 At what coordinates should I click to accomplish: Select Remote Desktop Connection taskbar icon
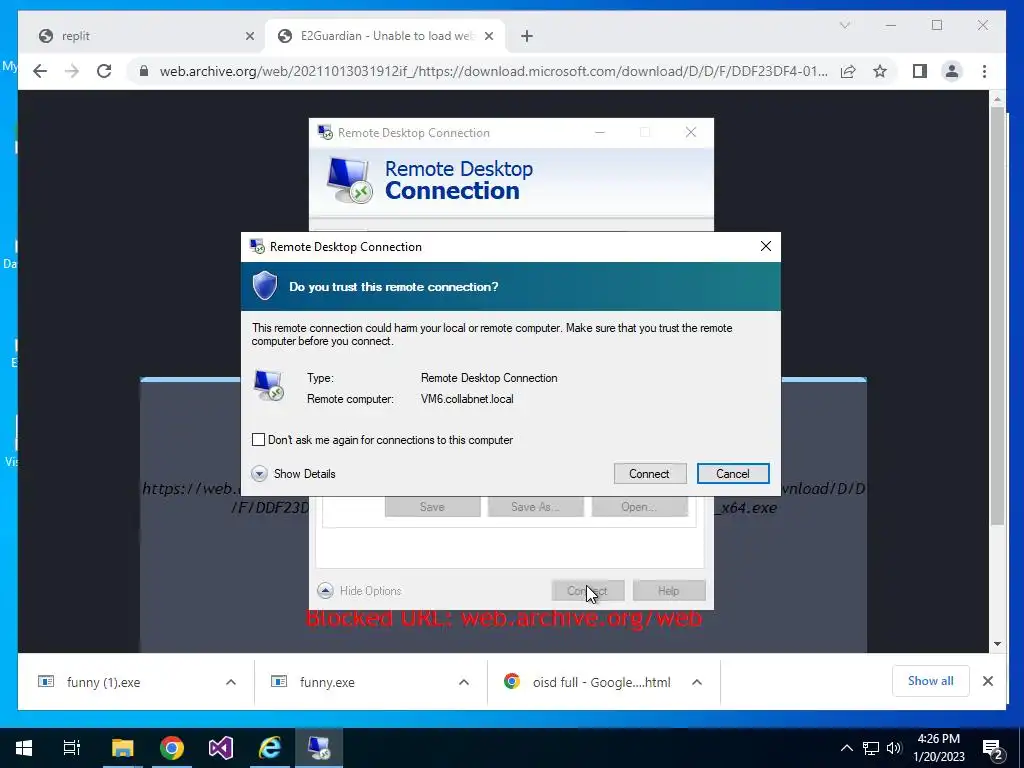[319, 748]
